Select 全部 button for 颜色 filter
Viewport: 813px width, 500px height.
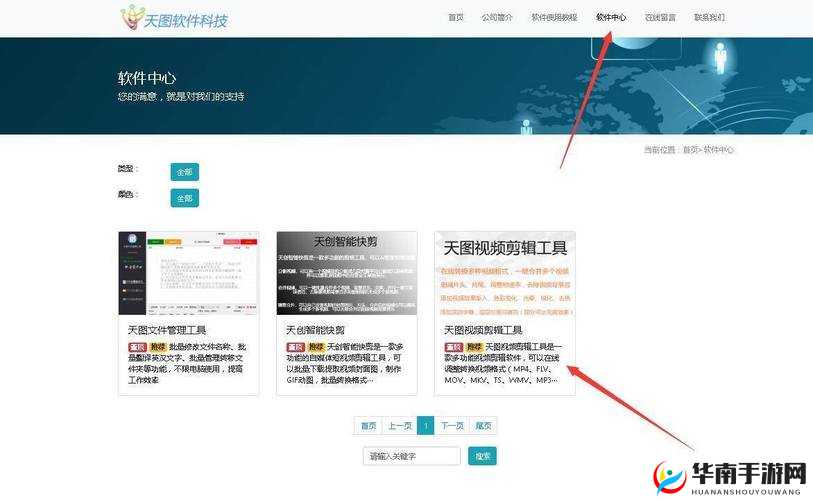(185, 198)
